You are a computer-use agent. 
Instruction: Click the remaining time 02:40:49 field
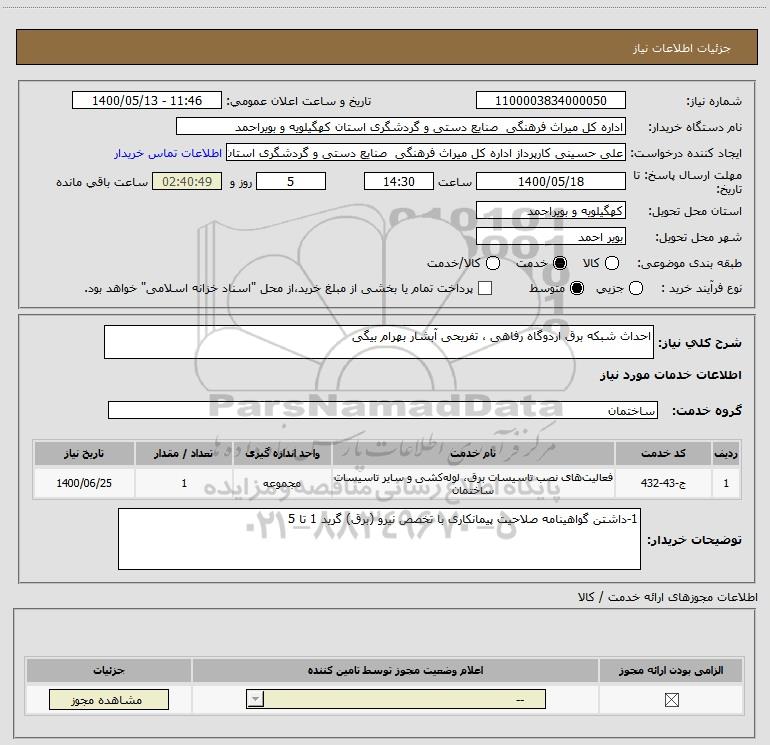(187, 181)
